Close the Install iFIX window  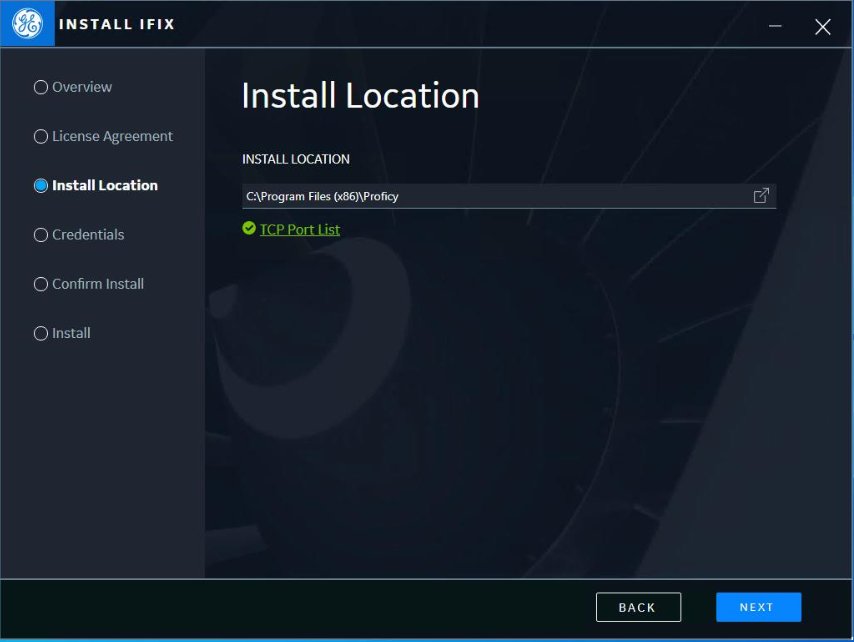tap(822, 26)
